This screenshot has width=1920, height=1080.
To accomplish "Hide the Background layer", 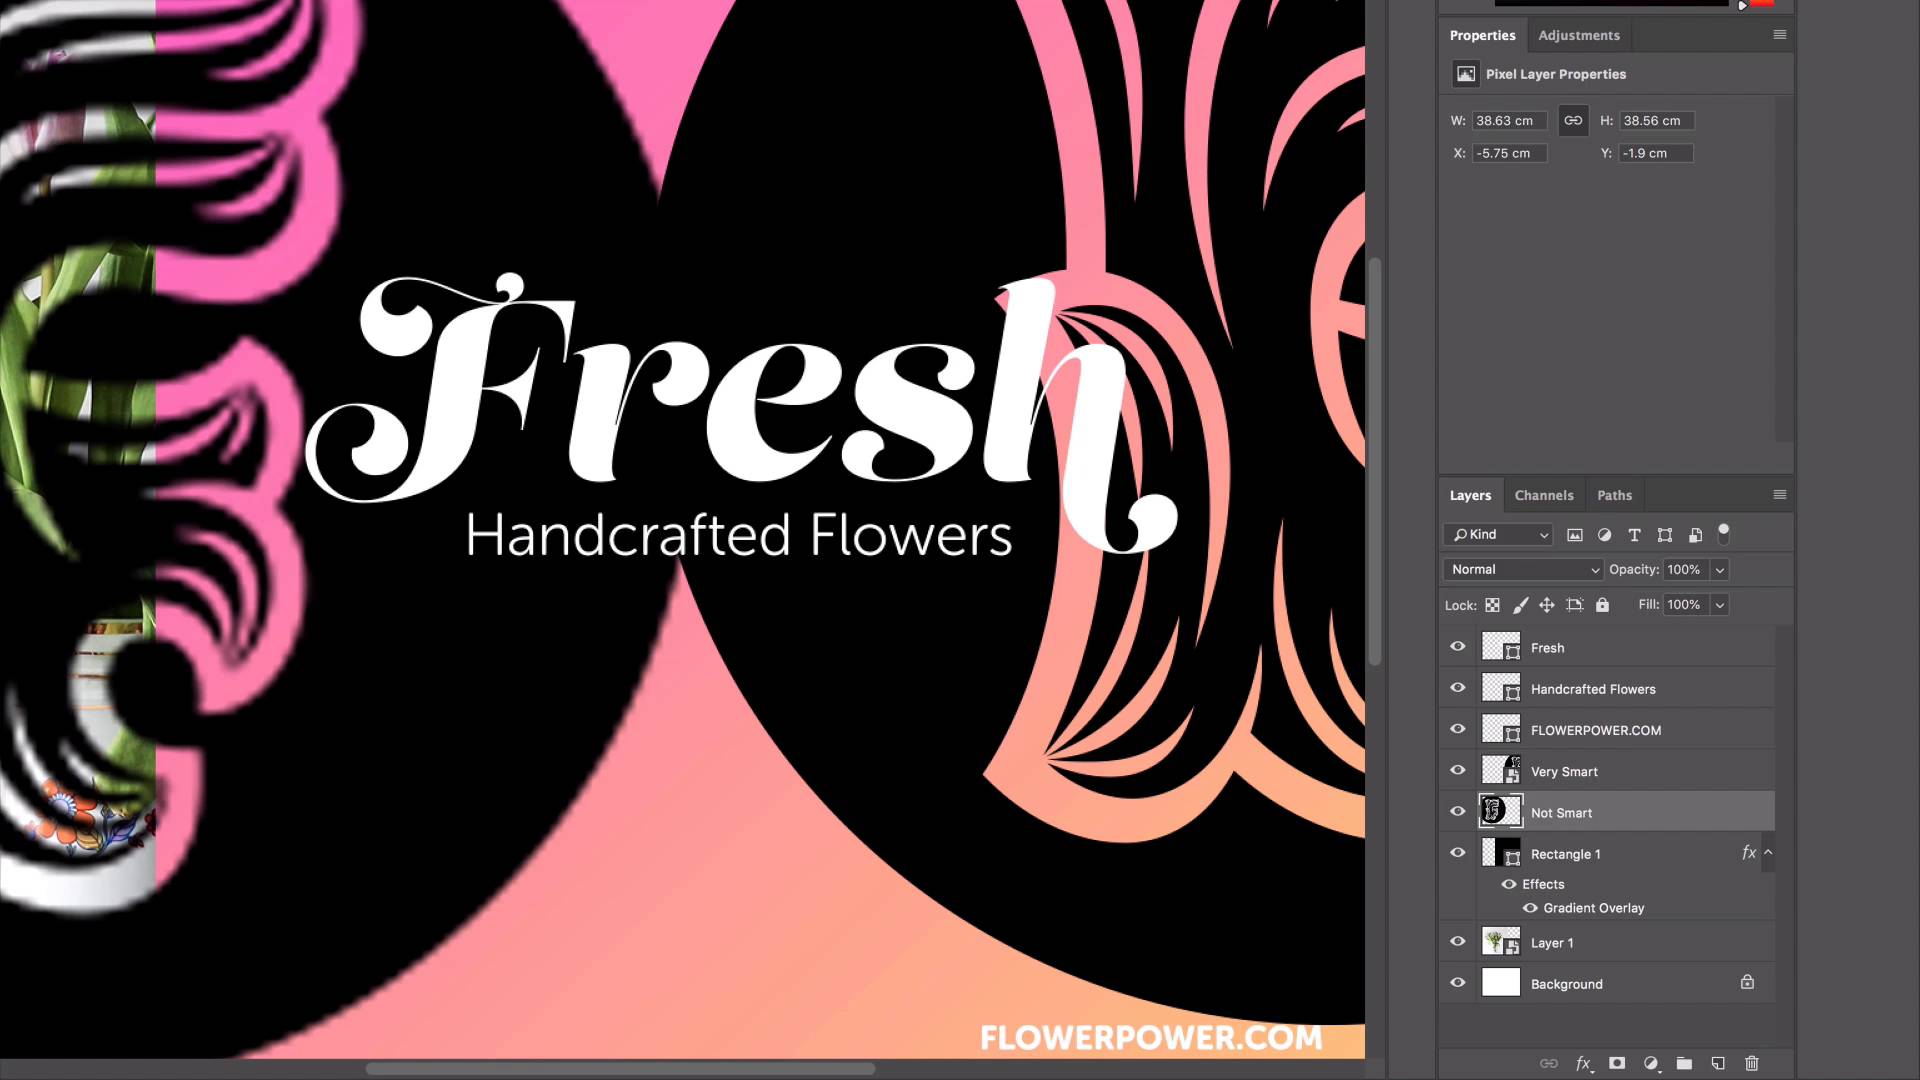I will pos(1458,983).
